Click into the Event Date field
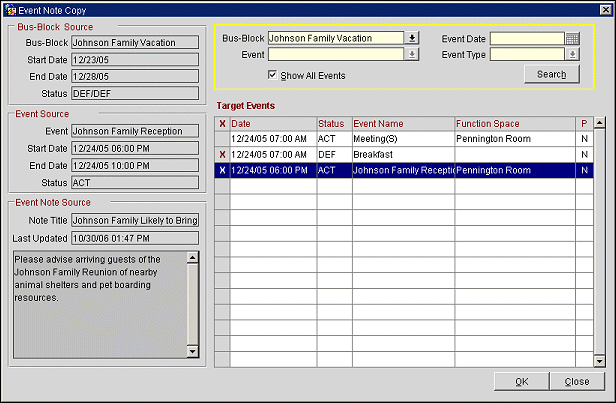 (x=526, y=39)
